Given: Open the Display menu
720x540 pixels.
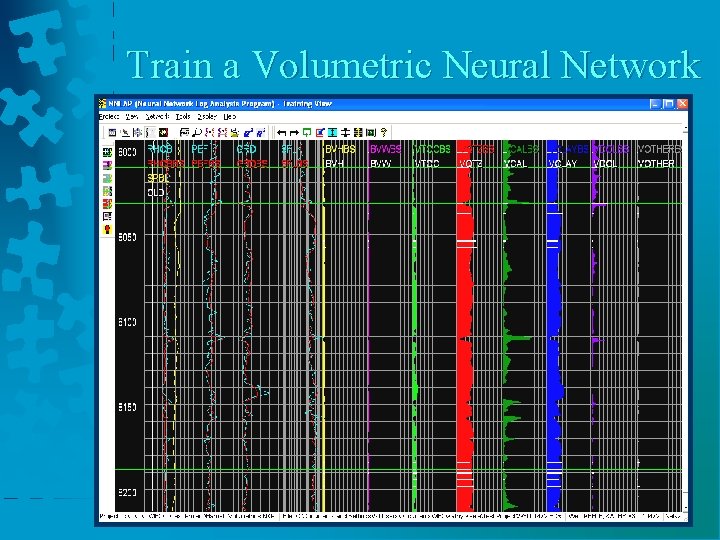Looking at the screenshot, I should click(207, 117).
